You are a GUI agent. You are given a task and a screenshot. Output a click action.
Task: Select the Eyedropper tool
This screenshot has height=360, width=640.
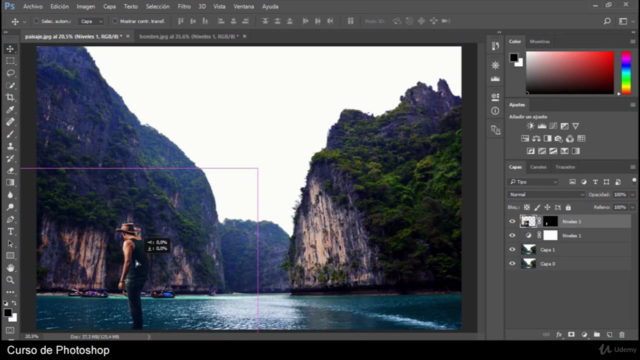(11, 110)
